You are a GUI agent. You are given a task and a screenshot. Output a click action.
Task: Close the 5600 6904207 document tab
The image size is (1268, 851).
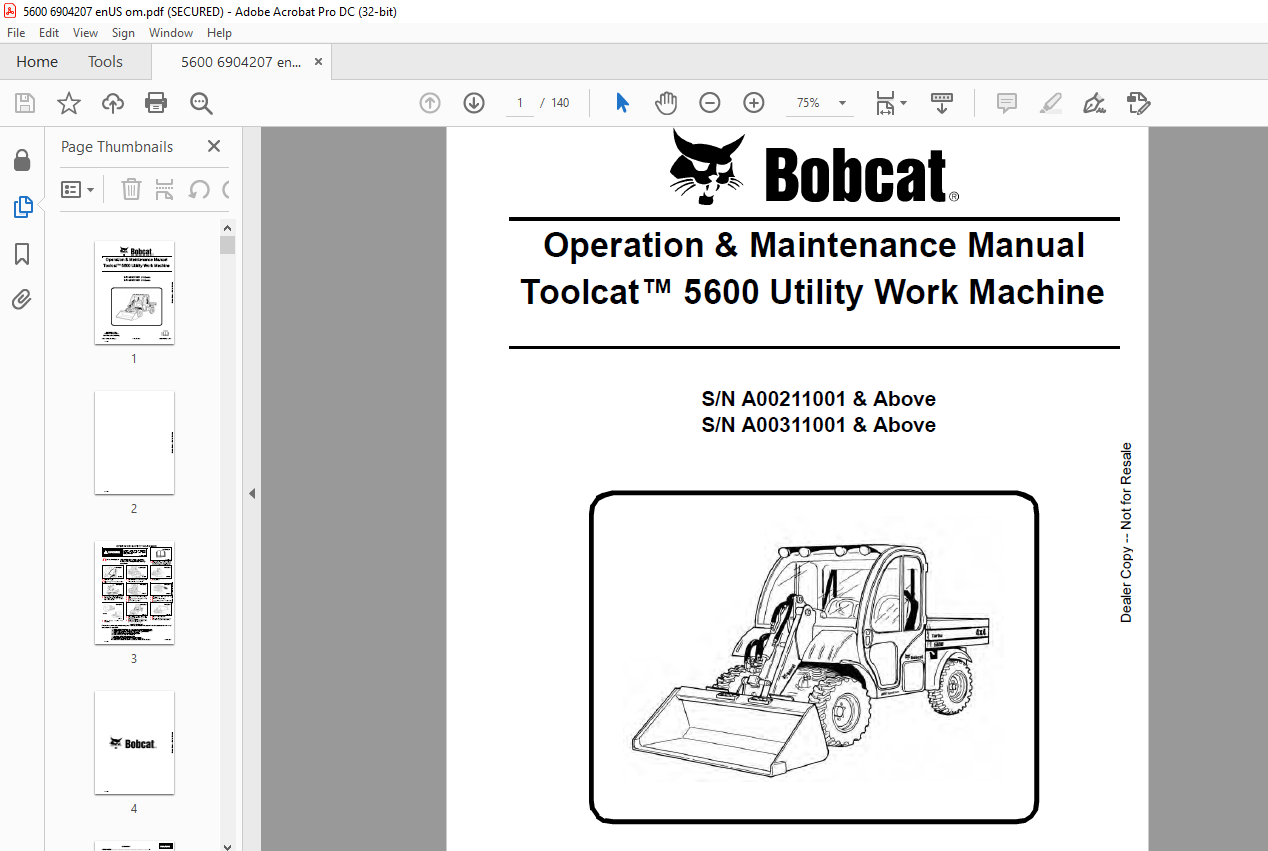319,62
